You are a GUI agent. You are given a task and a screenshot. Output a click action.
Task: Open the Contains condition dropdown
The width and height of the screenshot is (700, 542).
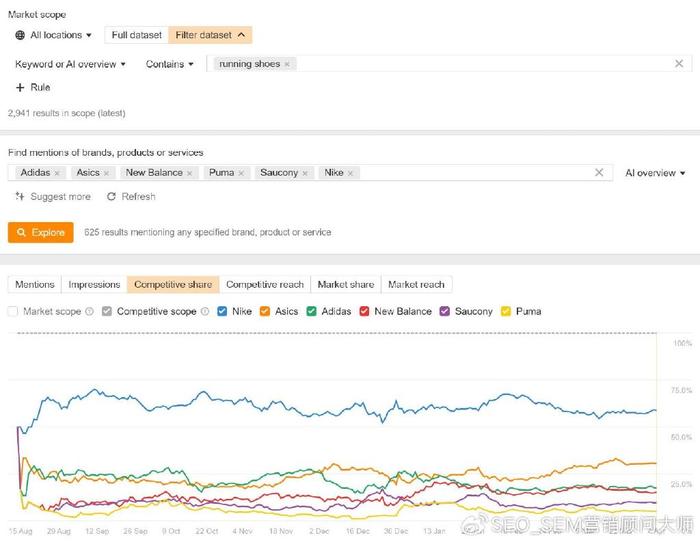click(169, 64)
